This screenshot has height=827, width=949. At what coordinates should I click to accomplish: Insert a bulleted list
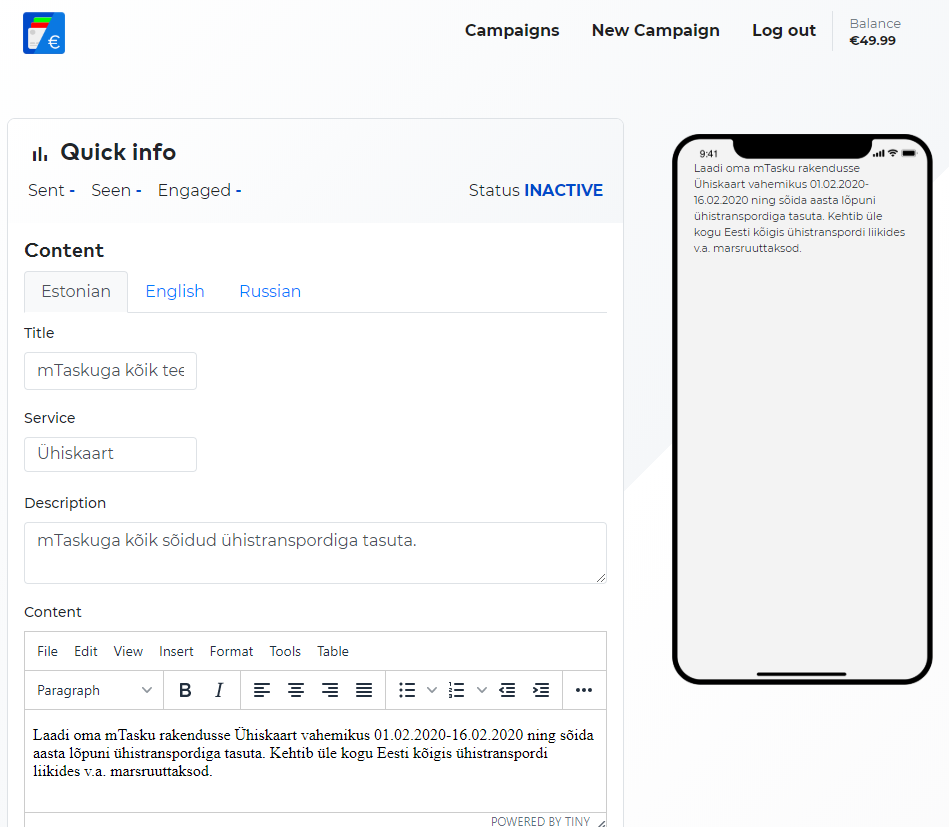(x=407, y=690)
